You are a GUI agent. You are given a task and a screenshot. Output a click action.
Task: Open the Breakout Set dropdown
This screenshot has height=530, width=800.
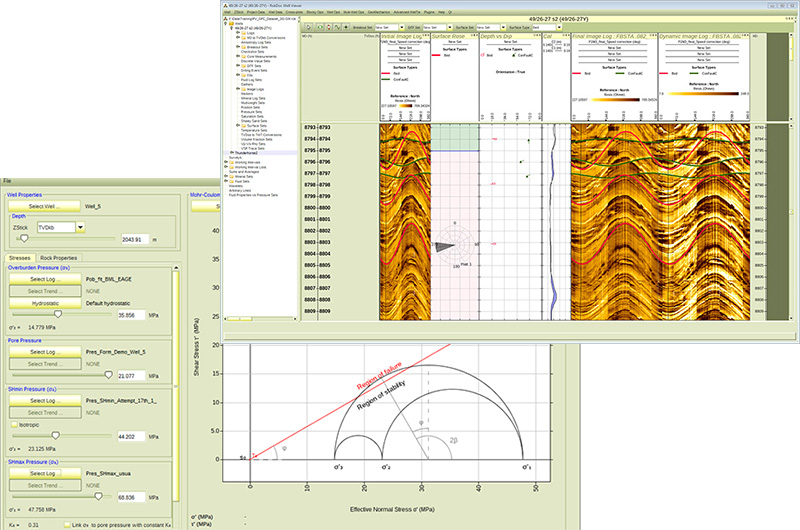click(x=390, y=27)
